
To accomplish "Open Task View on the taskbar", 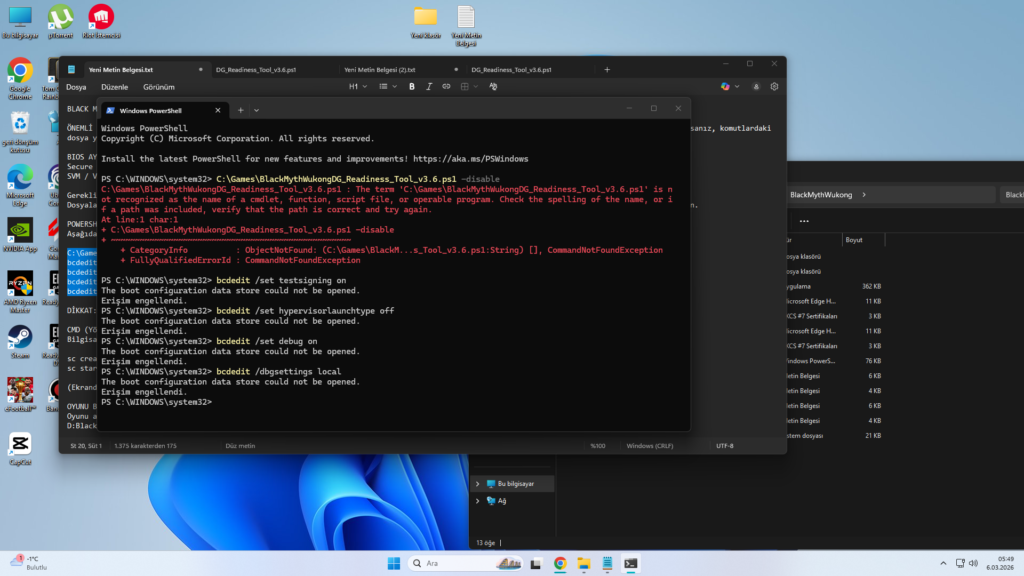I will click(x=536, y=564).
